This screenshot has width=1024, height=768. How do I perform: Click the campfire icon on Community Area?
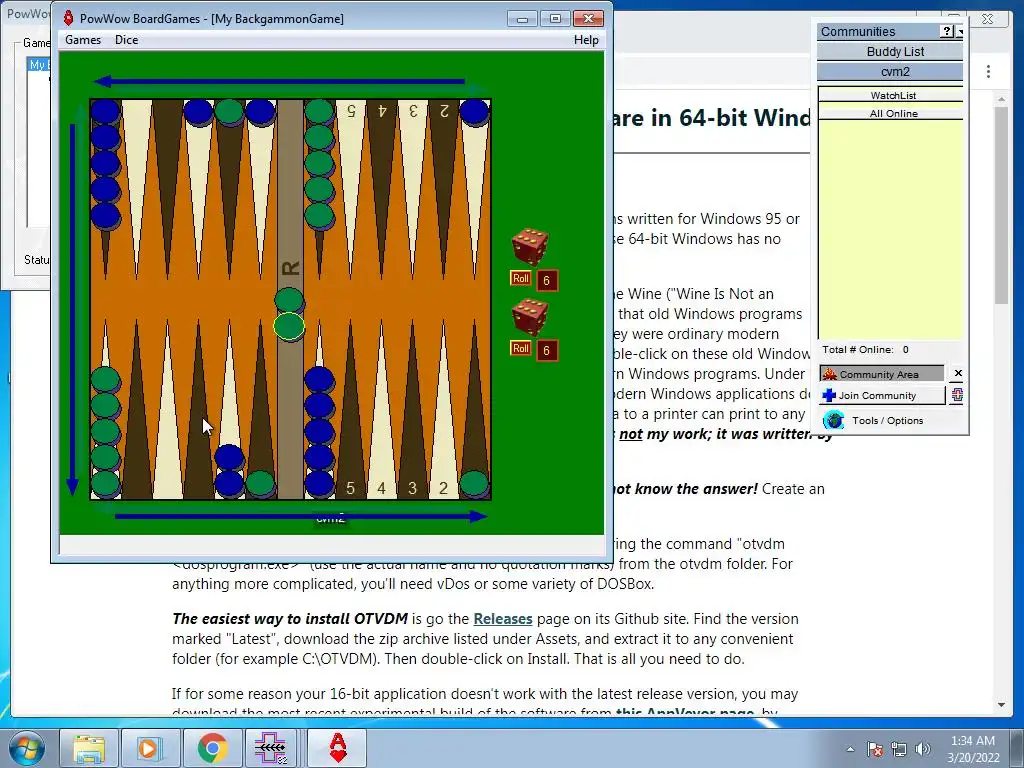(x=829, y=374)
